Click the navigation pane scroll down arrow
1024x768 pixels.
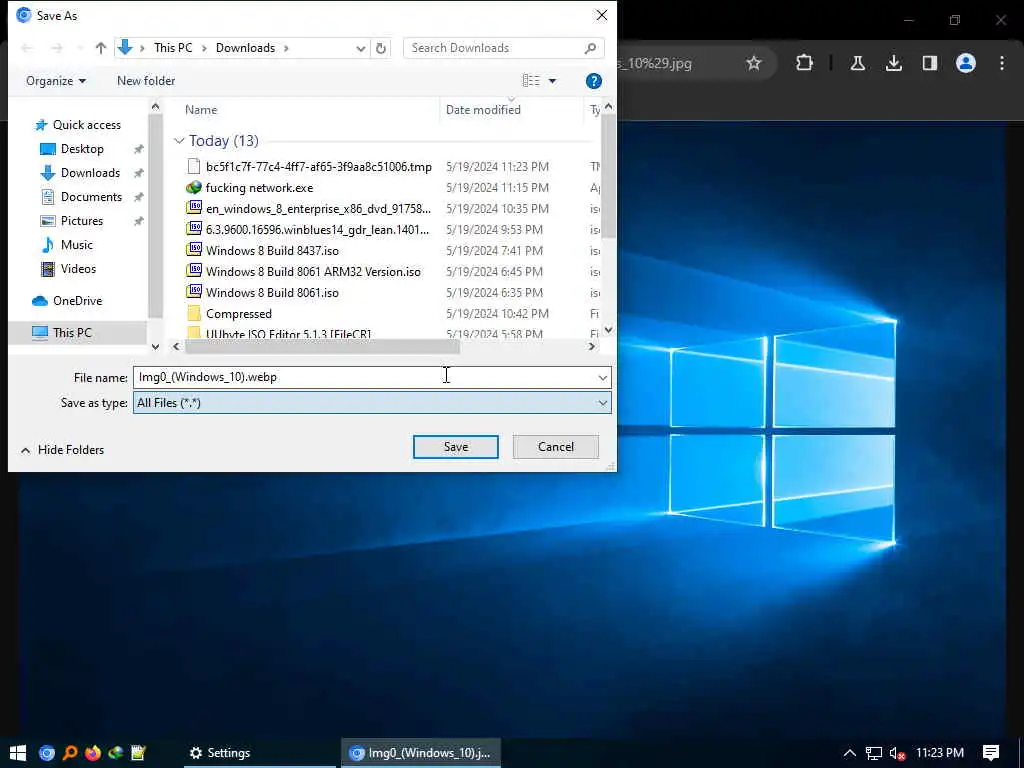[x=155, y=346]
